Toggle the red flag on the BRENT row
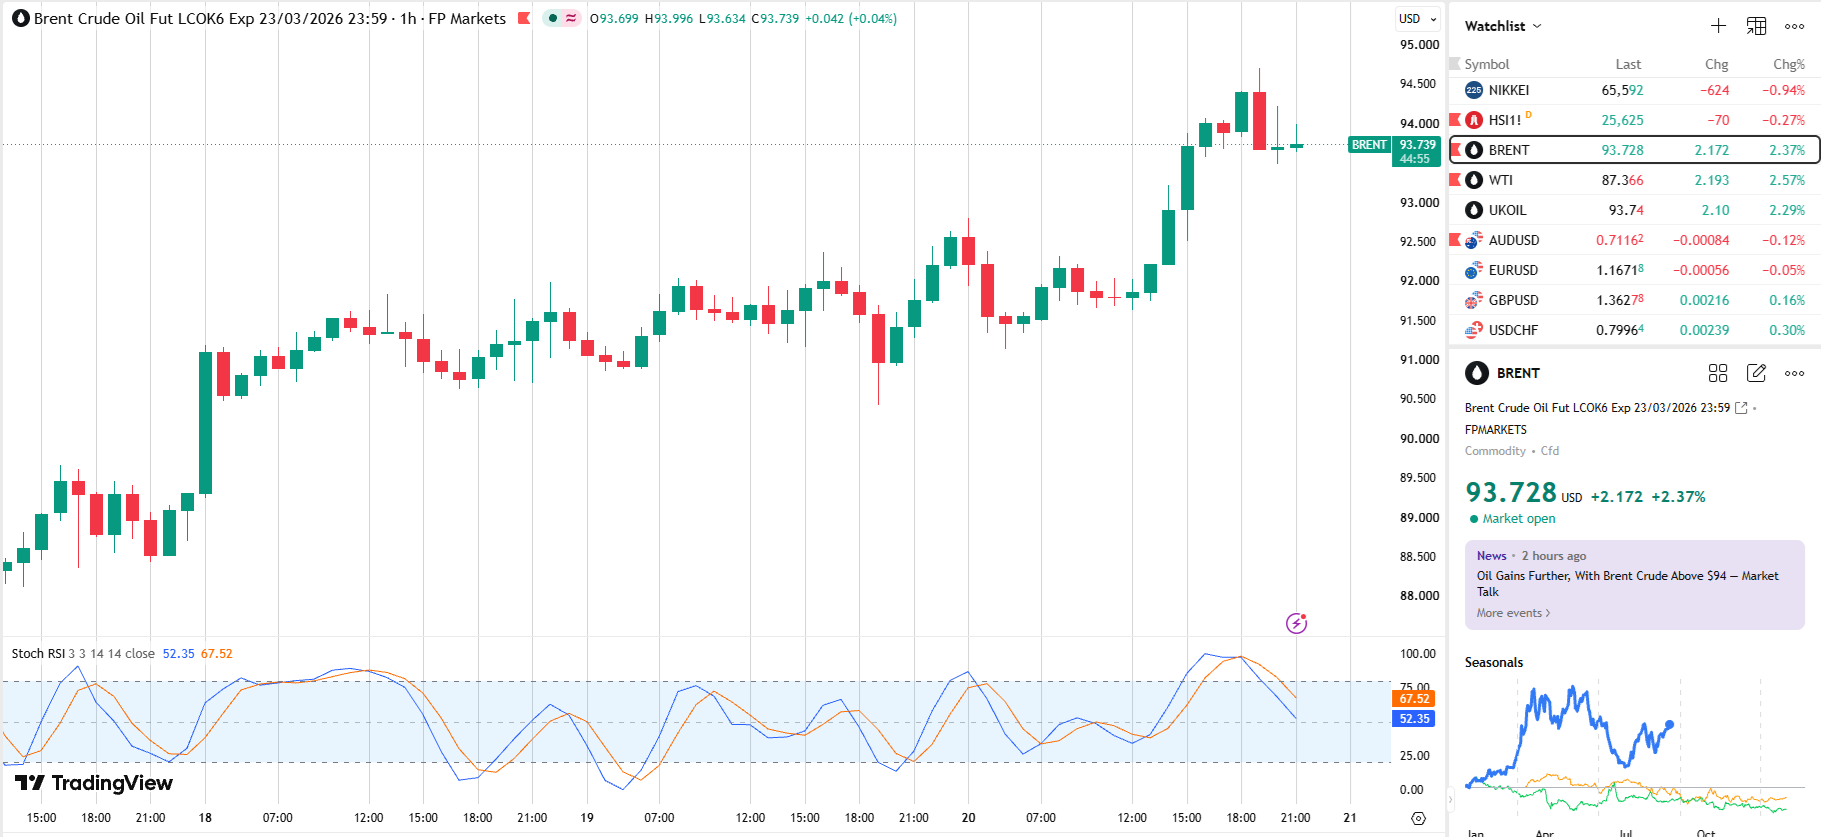Screen dimensions: 1828x837 tap(1456, 150)
